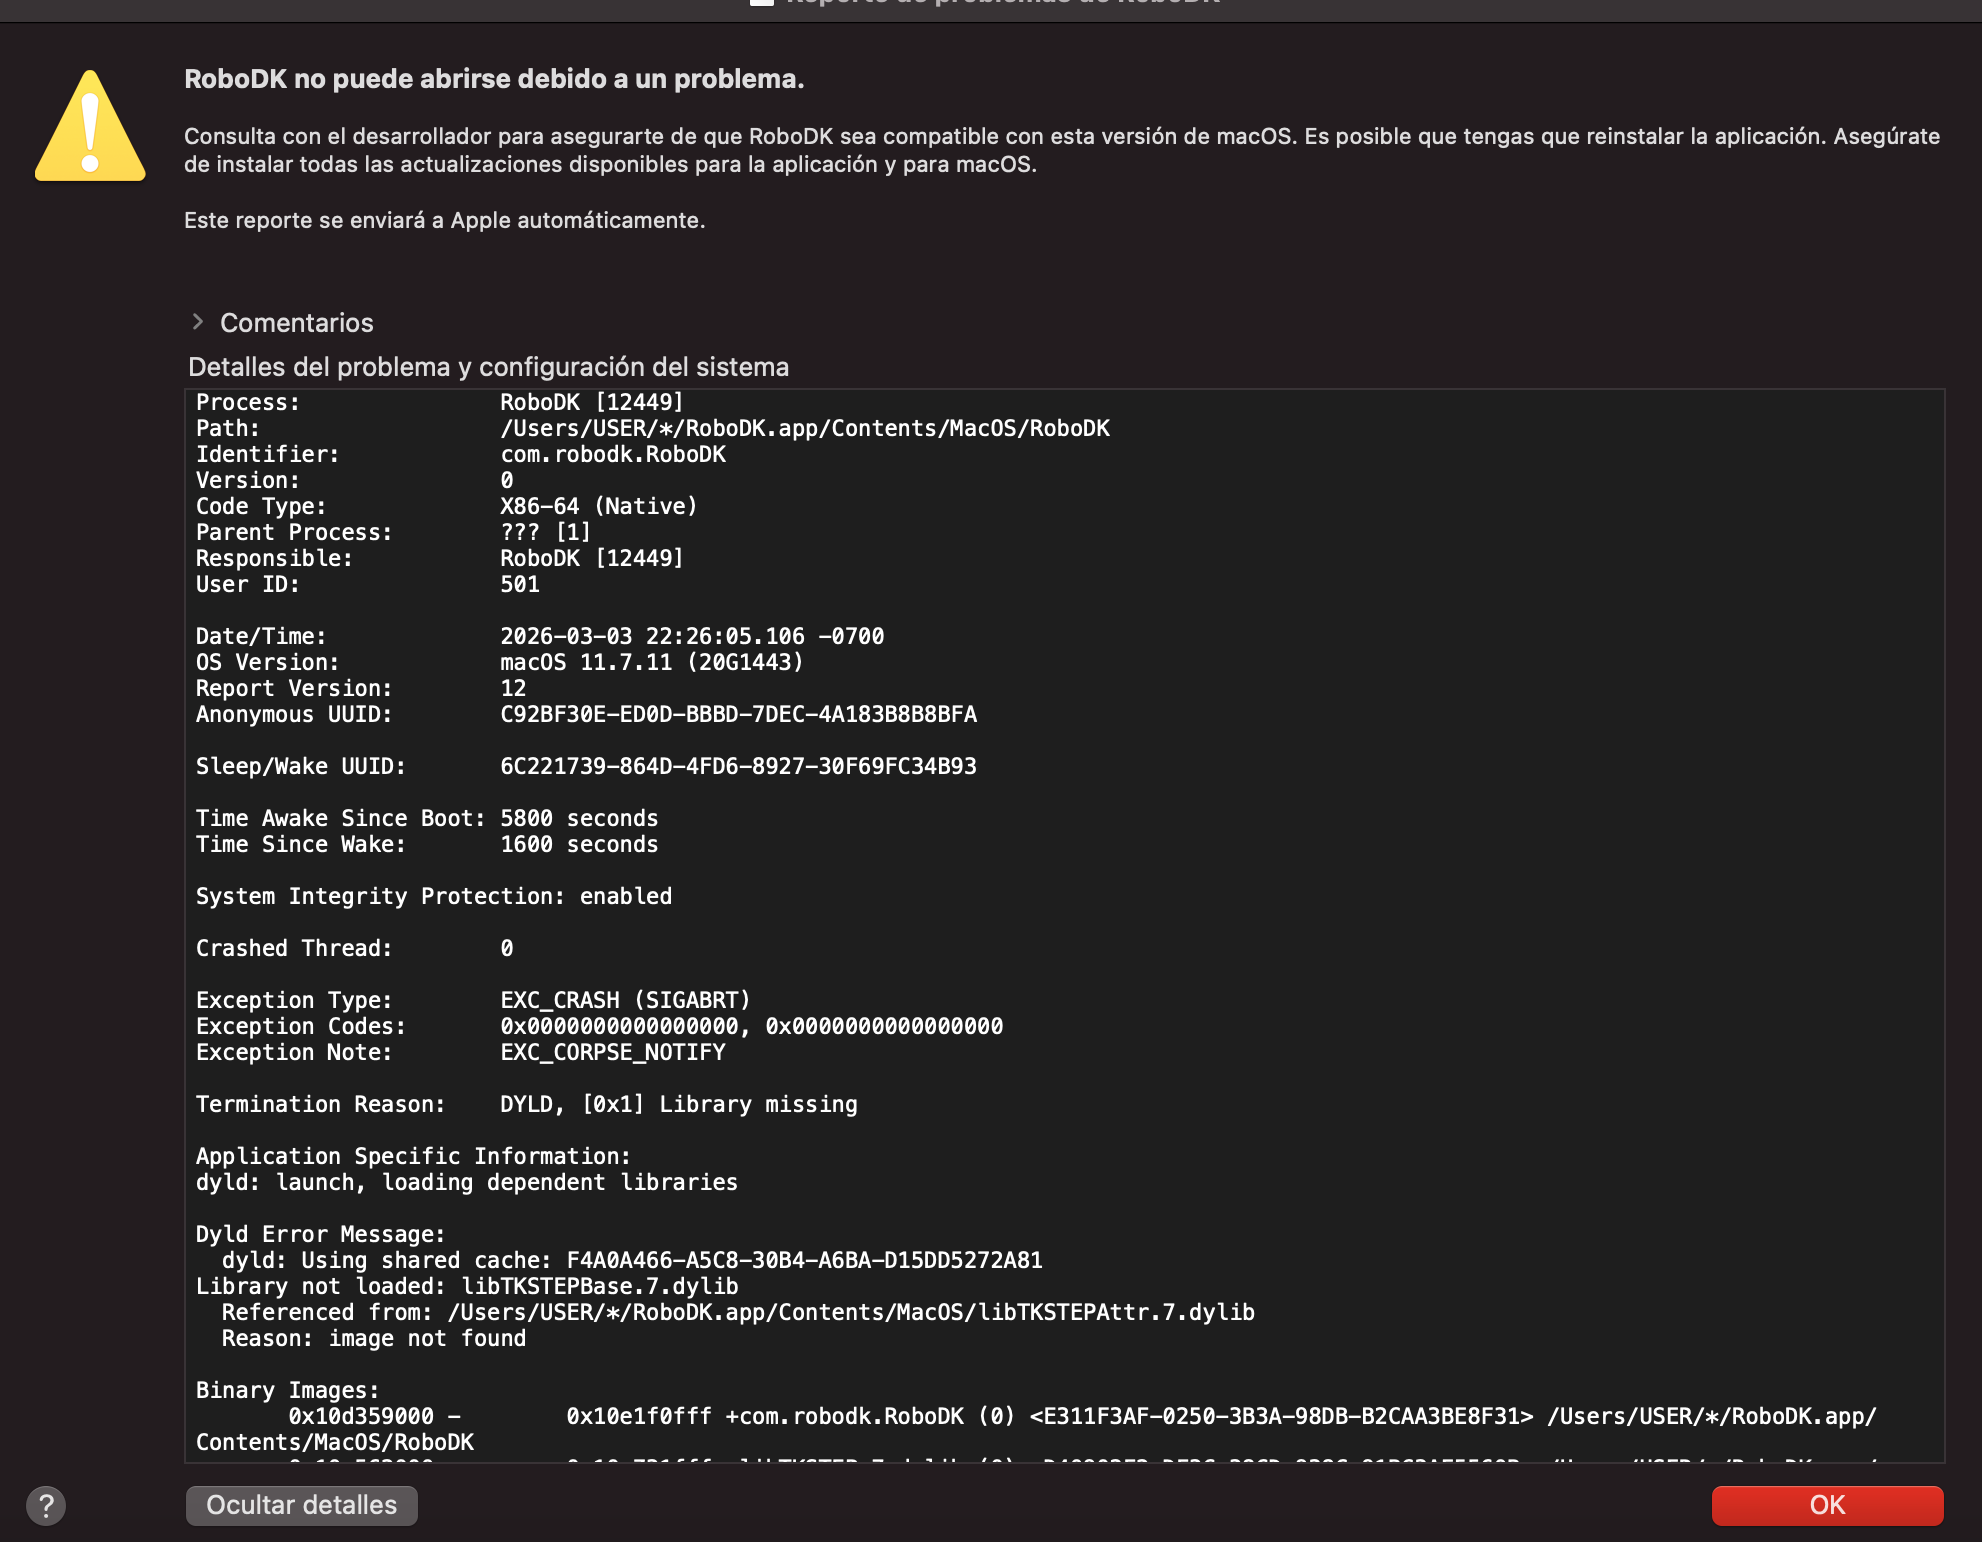Screen dimensions: 1982x1542
Task: Click the 'Este reporte se enviará a Apple' text
Action: 444,220
